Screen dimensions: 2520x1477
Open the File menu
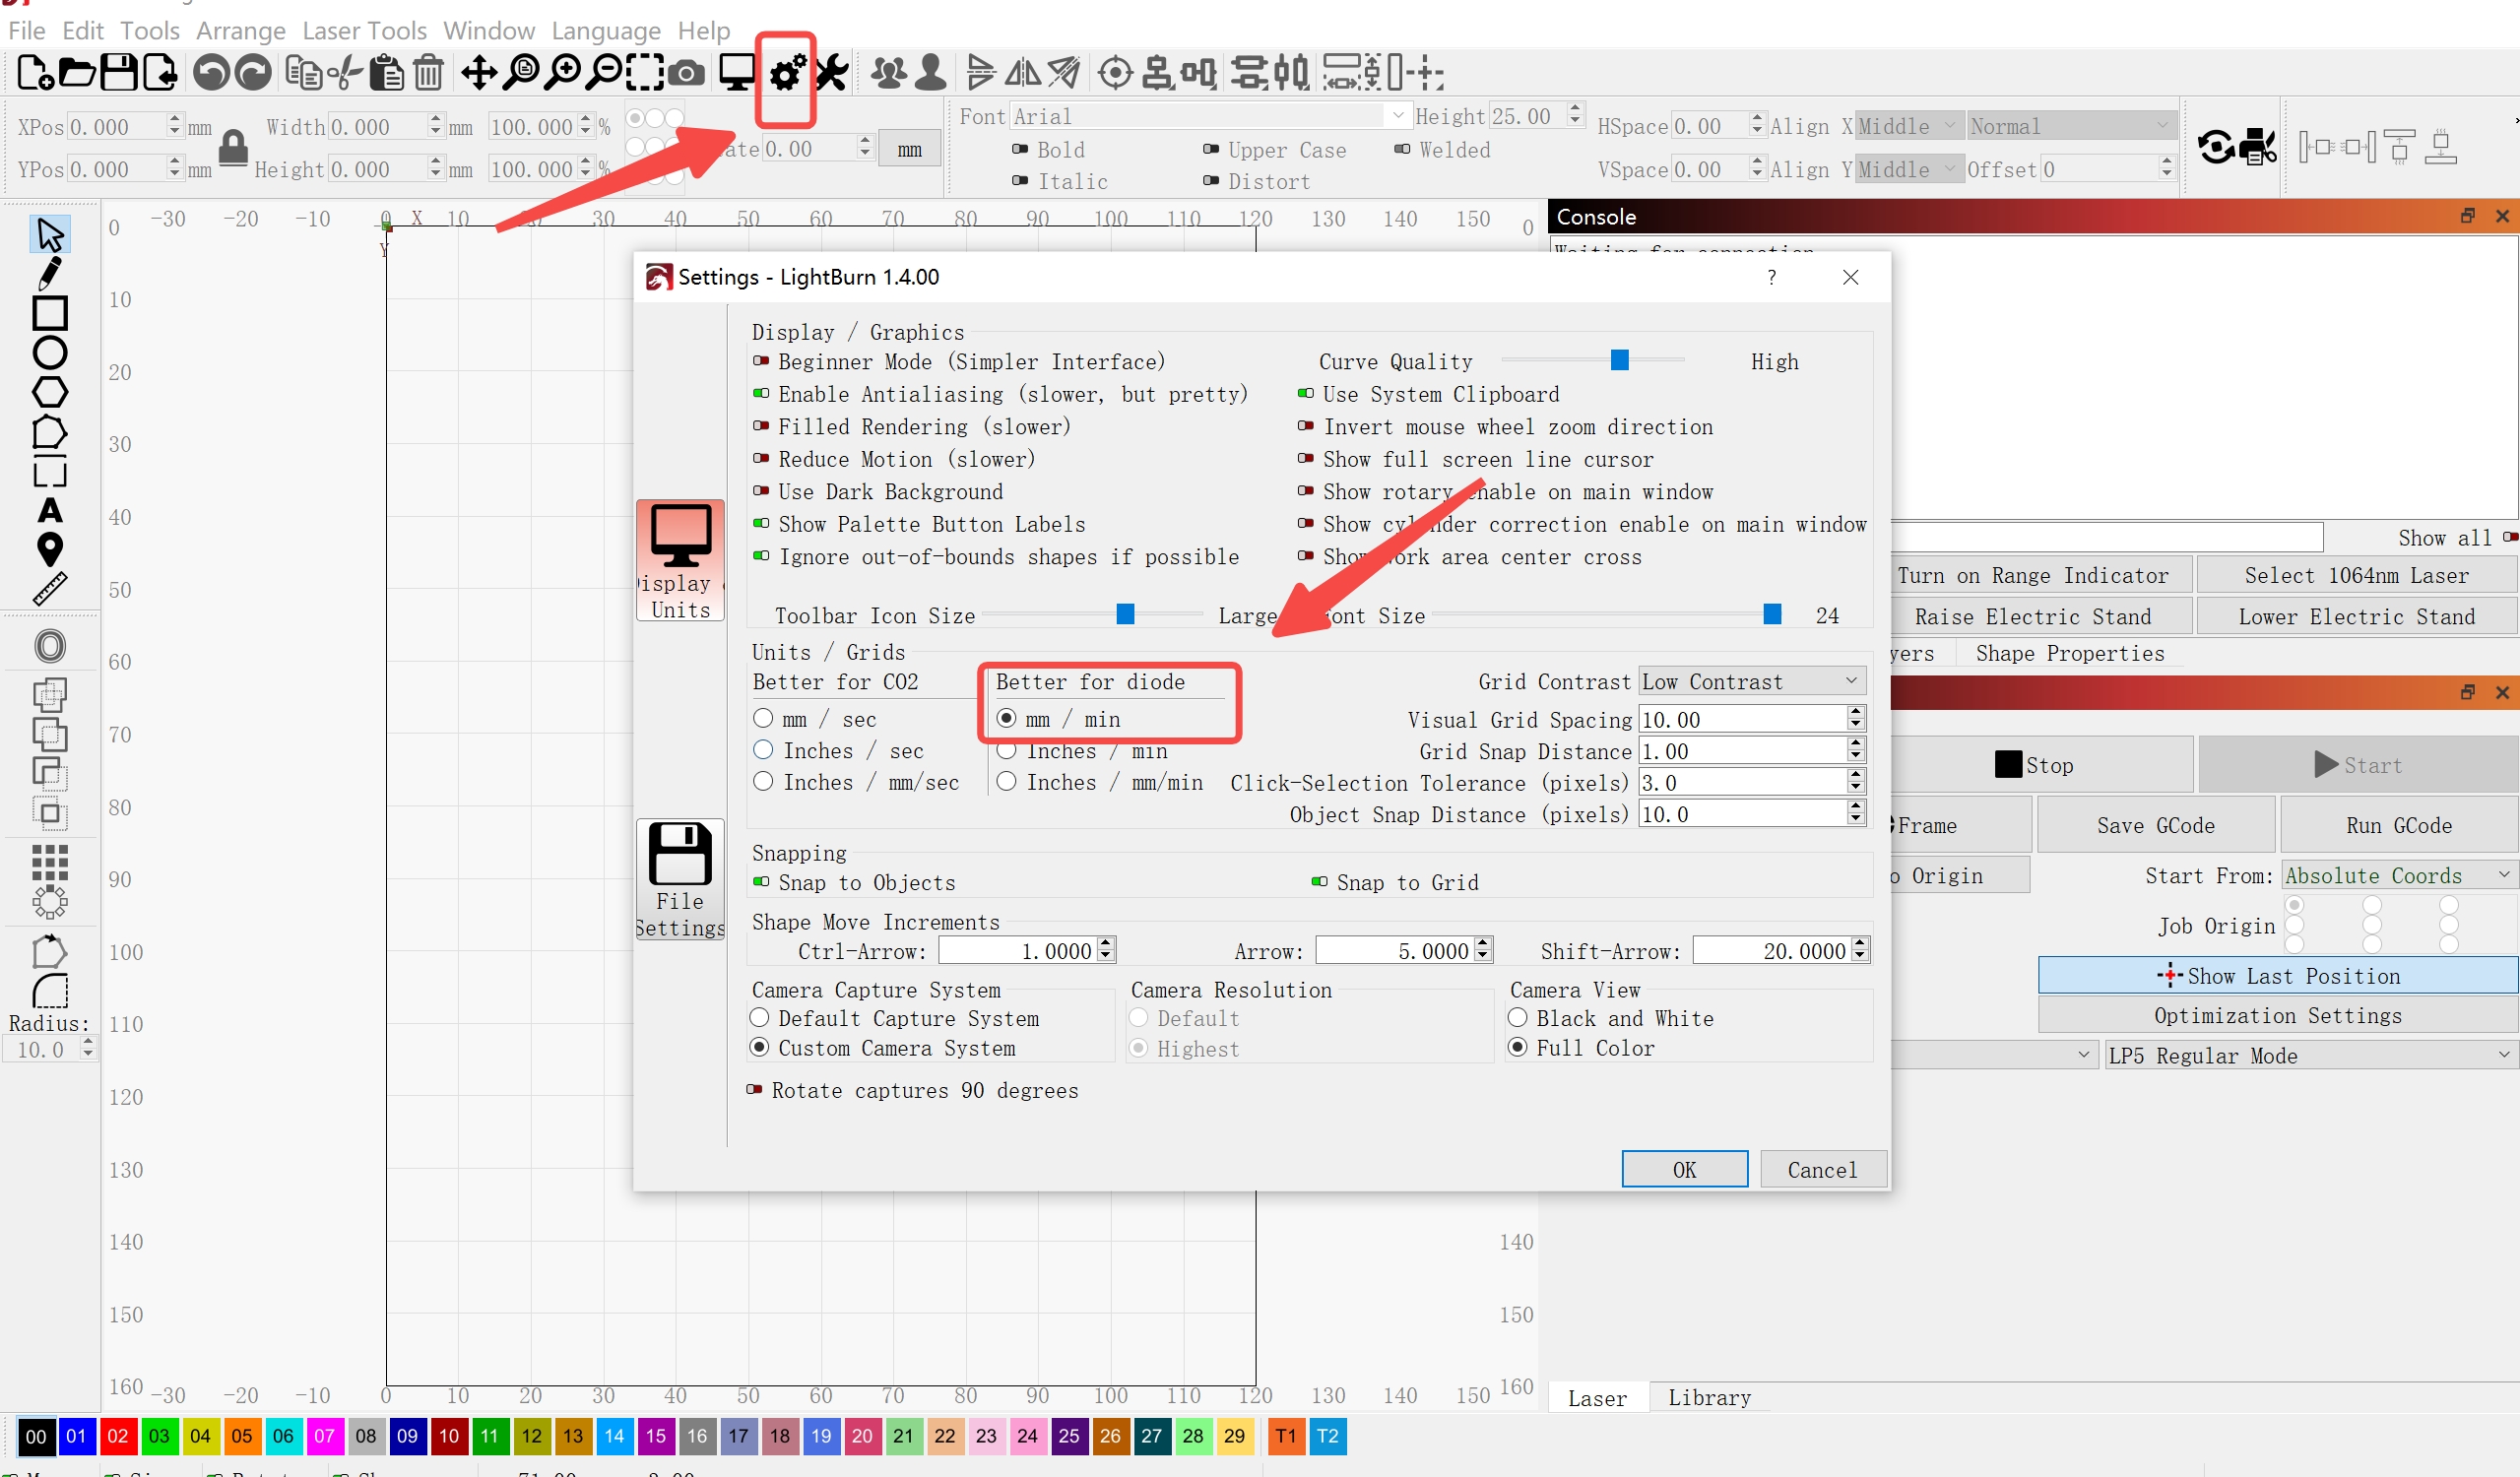pyautogui.click(x=27, y=31)
